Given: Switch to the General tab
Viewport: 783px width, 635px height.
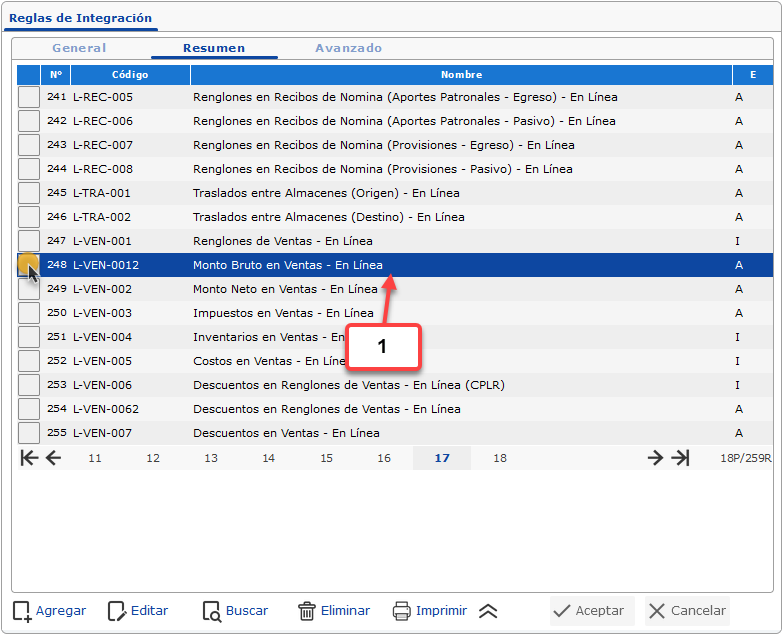Looking at the screenshot, I should tap(79, 48).
